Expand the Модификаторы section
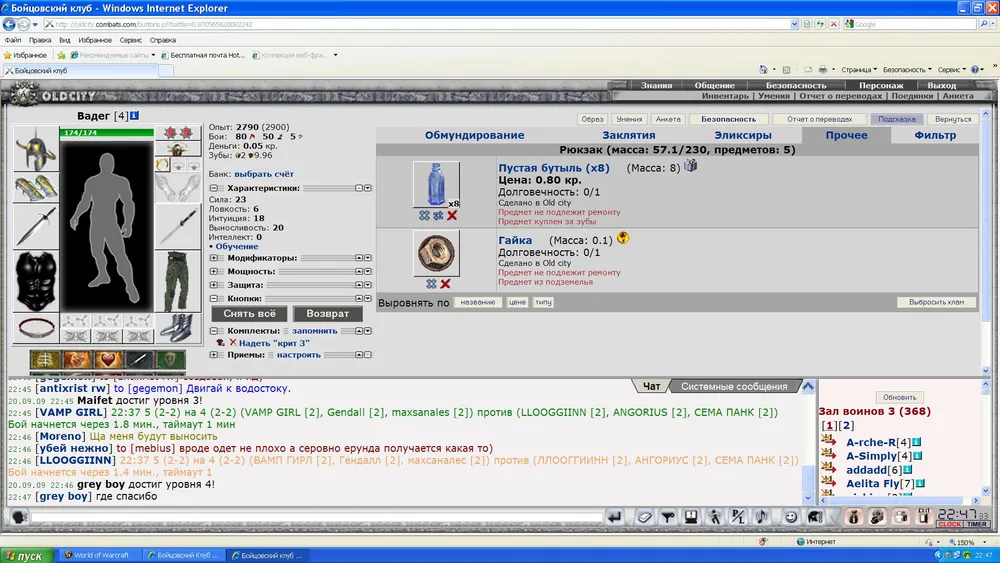1000x563 pixels. (213, 258)
